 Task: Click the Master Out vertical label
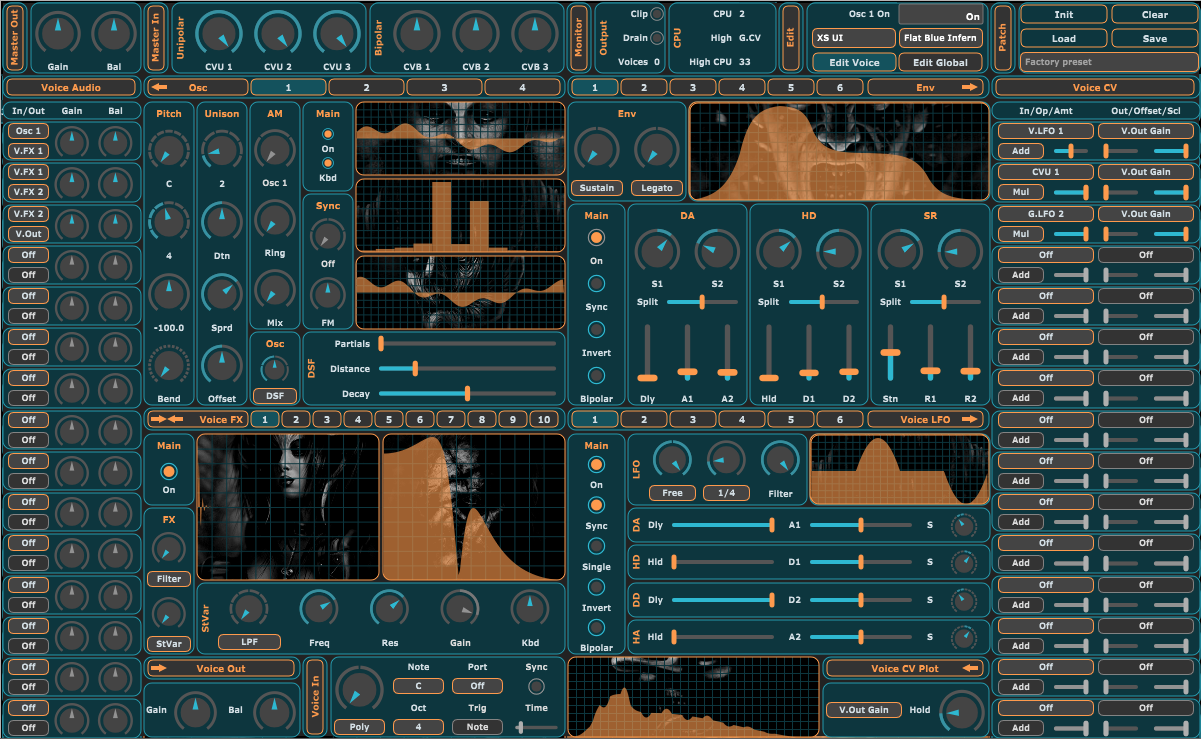15,37
